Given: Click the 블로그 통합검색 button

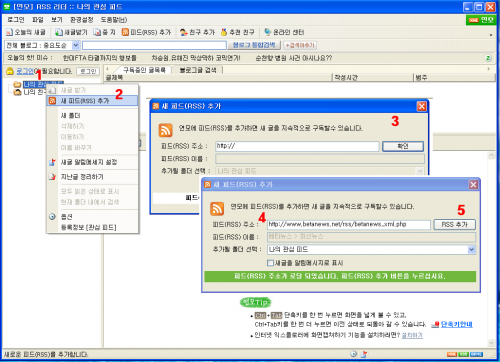Looking at the screenshot, I should tap(254, 45).
